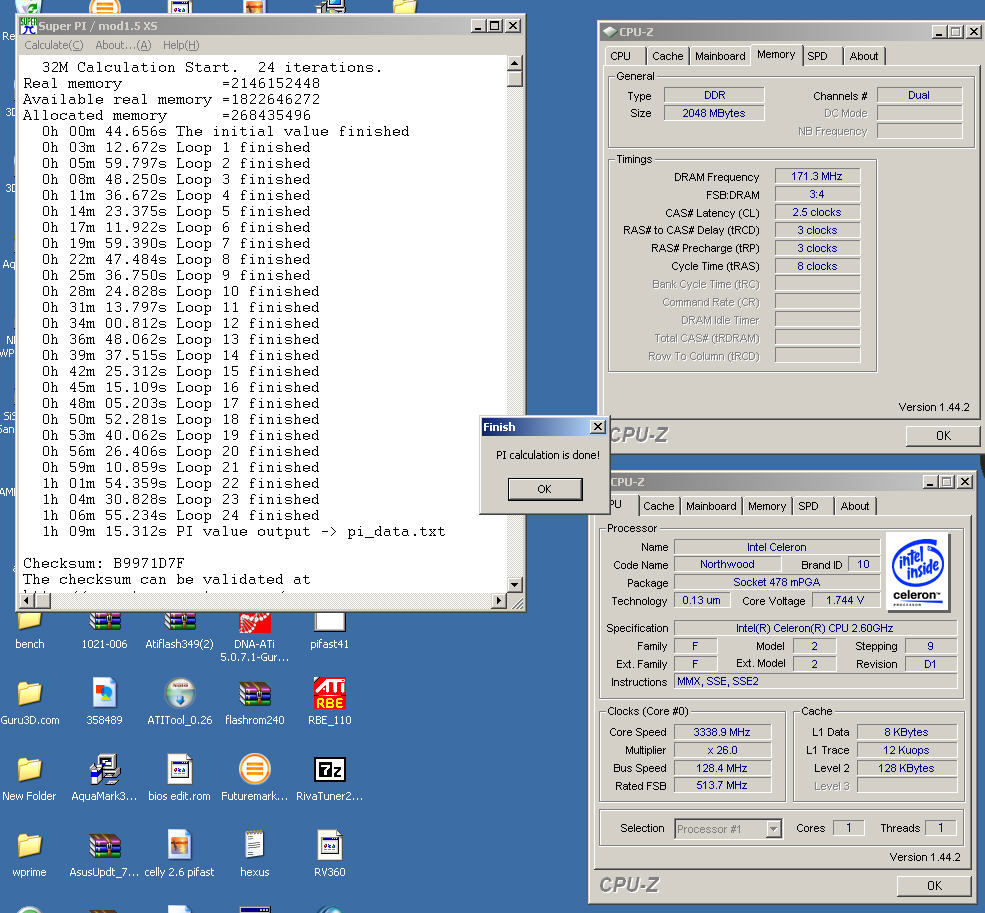
Task: Click the DRAM Frequency value 171.3 MHz
Action: pyautogui.click(x=817, y=177)
